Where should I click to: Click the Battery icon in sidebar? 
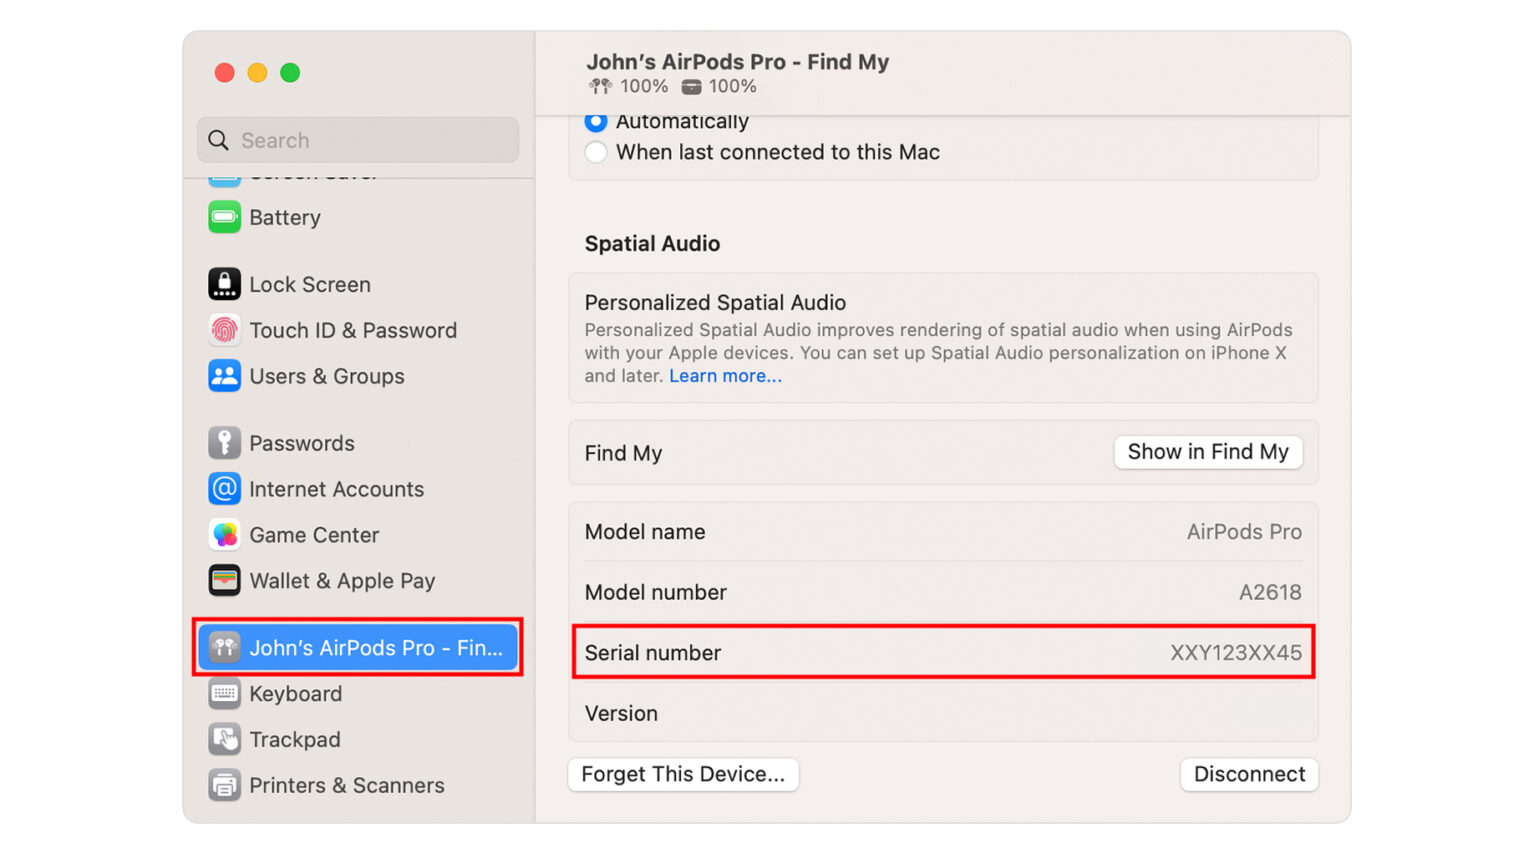point(224,217)
